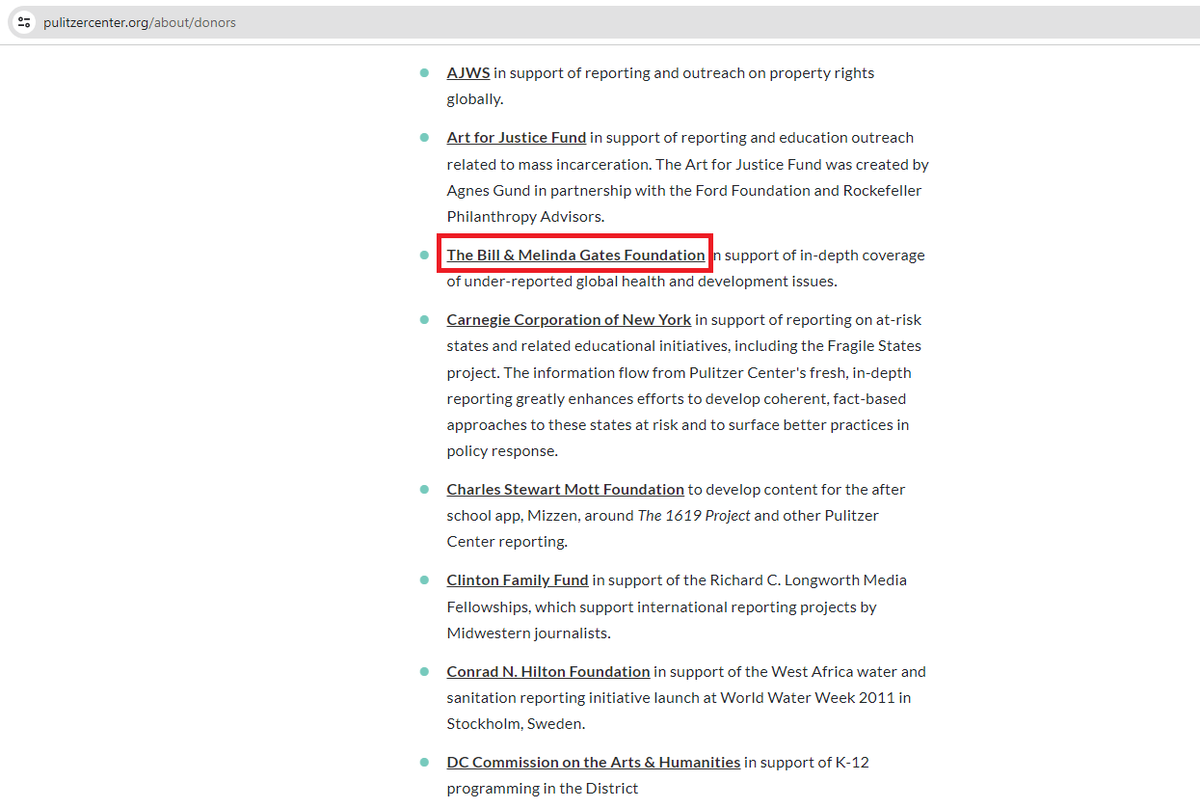The image size is (1200, 808).
Task: Click the italic text "The 1619 Project"
Action: click(694, 516)
